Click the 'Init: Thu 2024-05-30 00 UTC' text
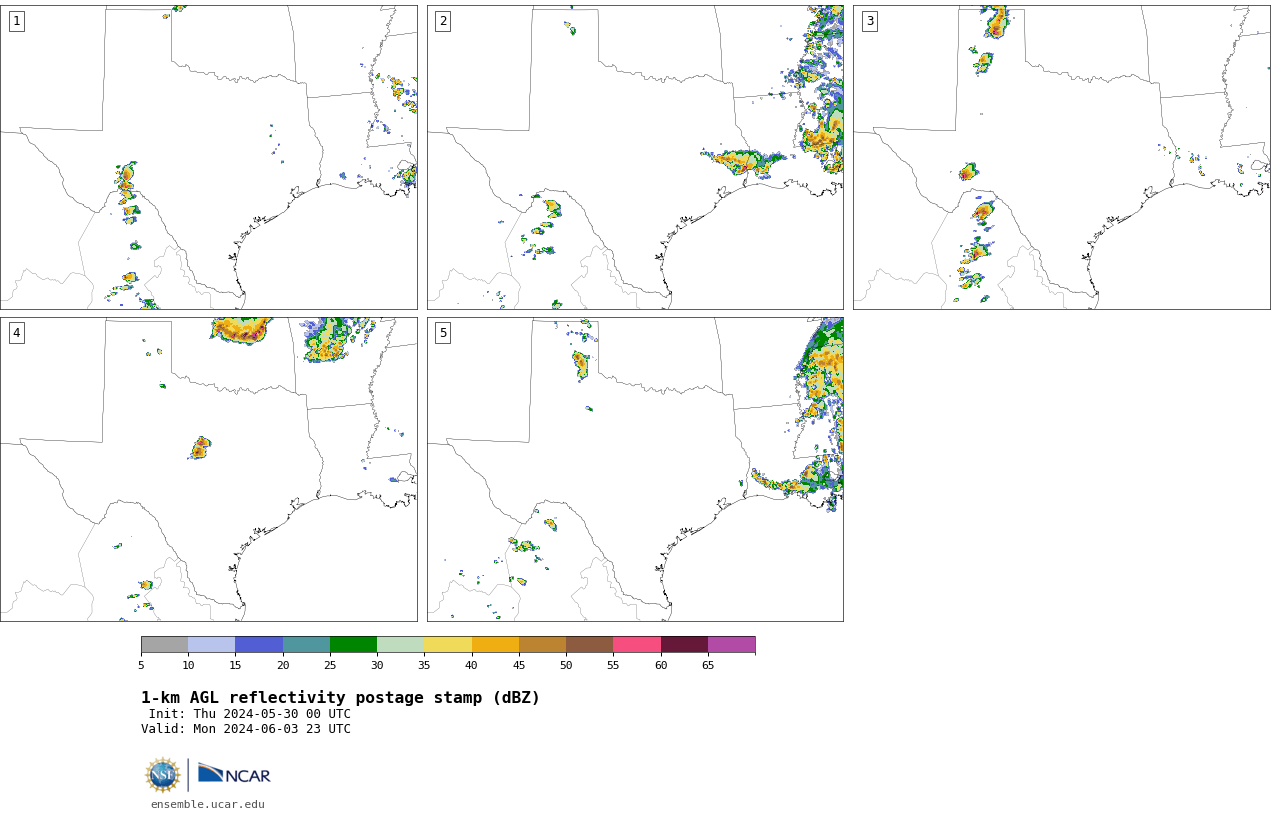 pyautogui.click(x=250, y=714)
